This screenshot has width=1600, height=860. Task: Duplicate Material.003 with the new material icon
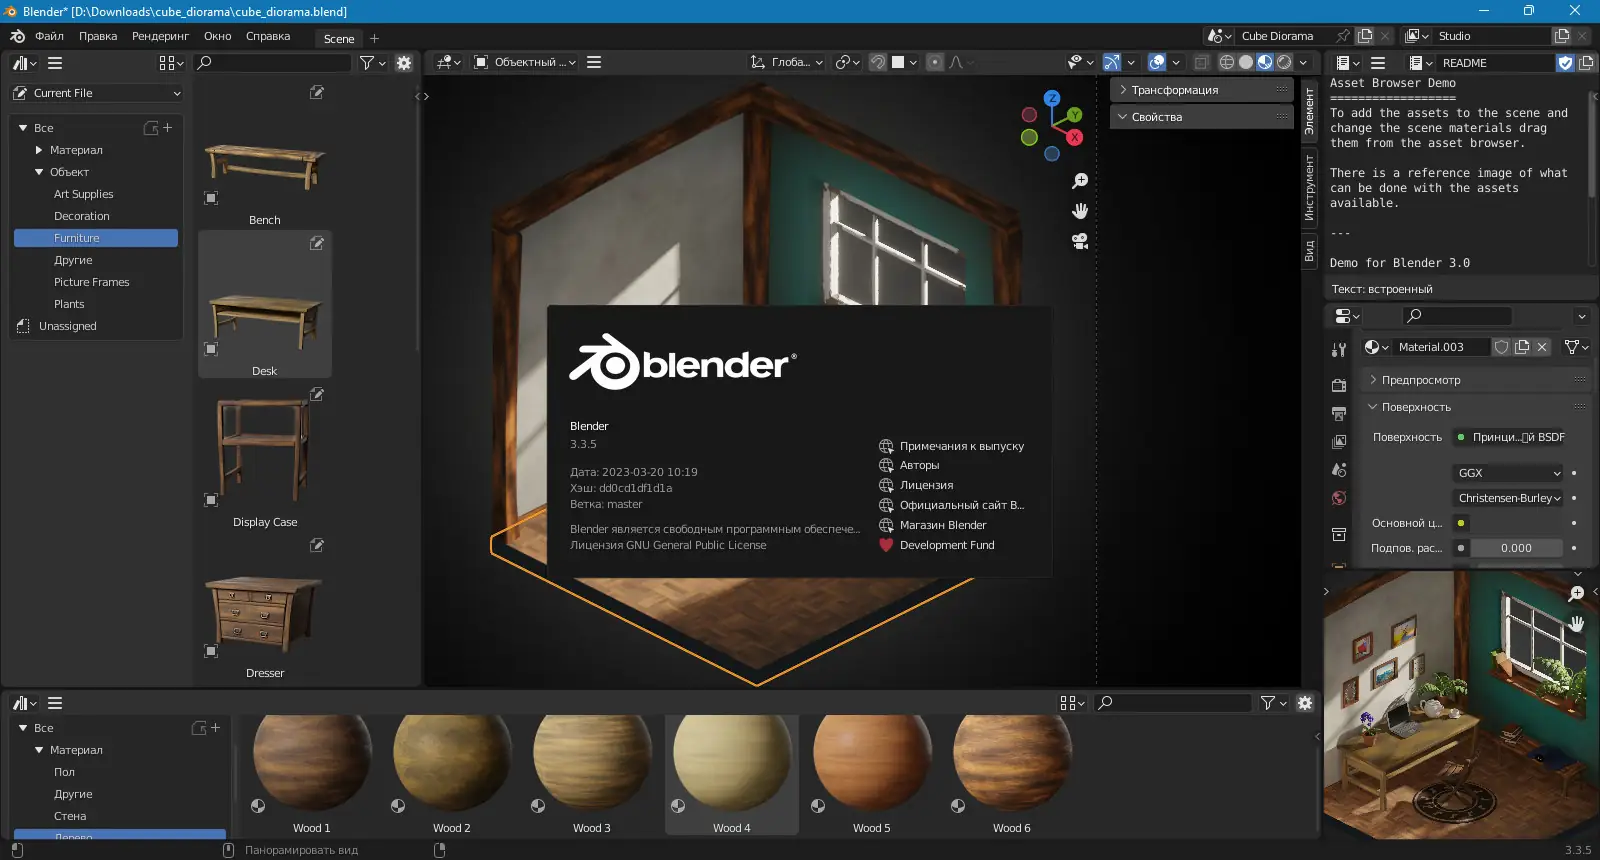(x=1522, y=347)
